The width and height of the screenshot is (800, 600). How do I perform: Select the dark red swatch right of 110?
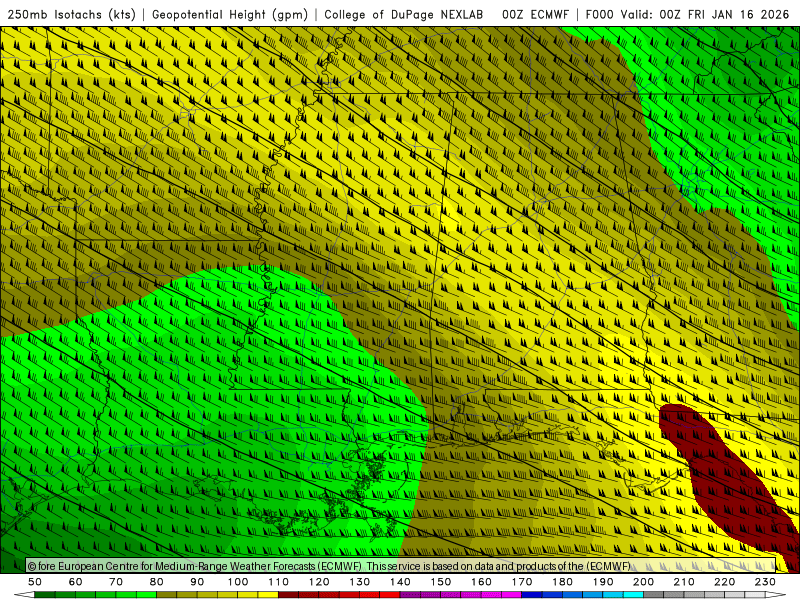[289, 595]
